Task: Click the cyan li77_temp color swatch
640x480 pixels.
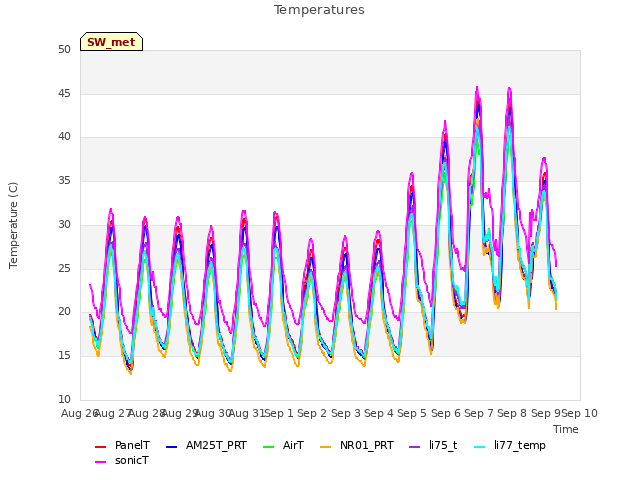Action: point(480,447)
